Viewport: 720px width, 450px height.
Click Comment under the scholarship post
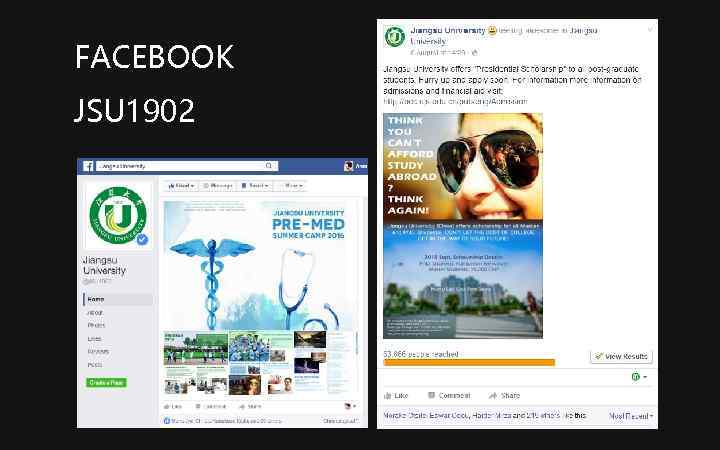(x=449, y=395)
